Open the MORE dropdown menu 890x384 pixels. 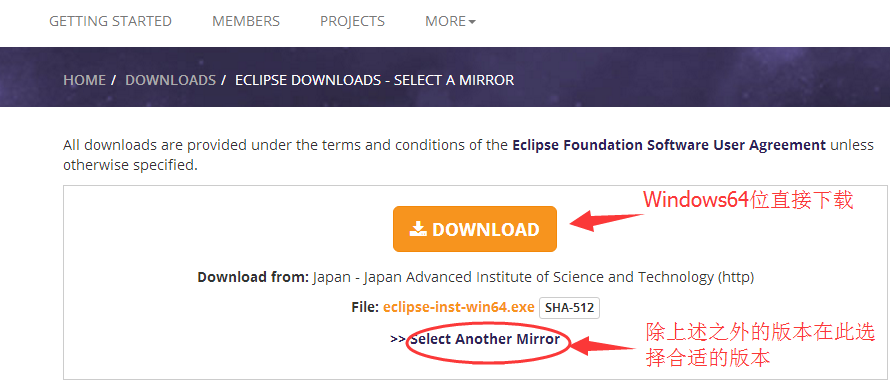pos(450,22)
